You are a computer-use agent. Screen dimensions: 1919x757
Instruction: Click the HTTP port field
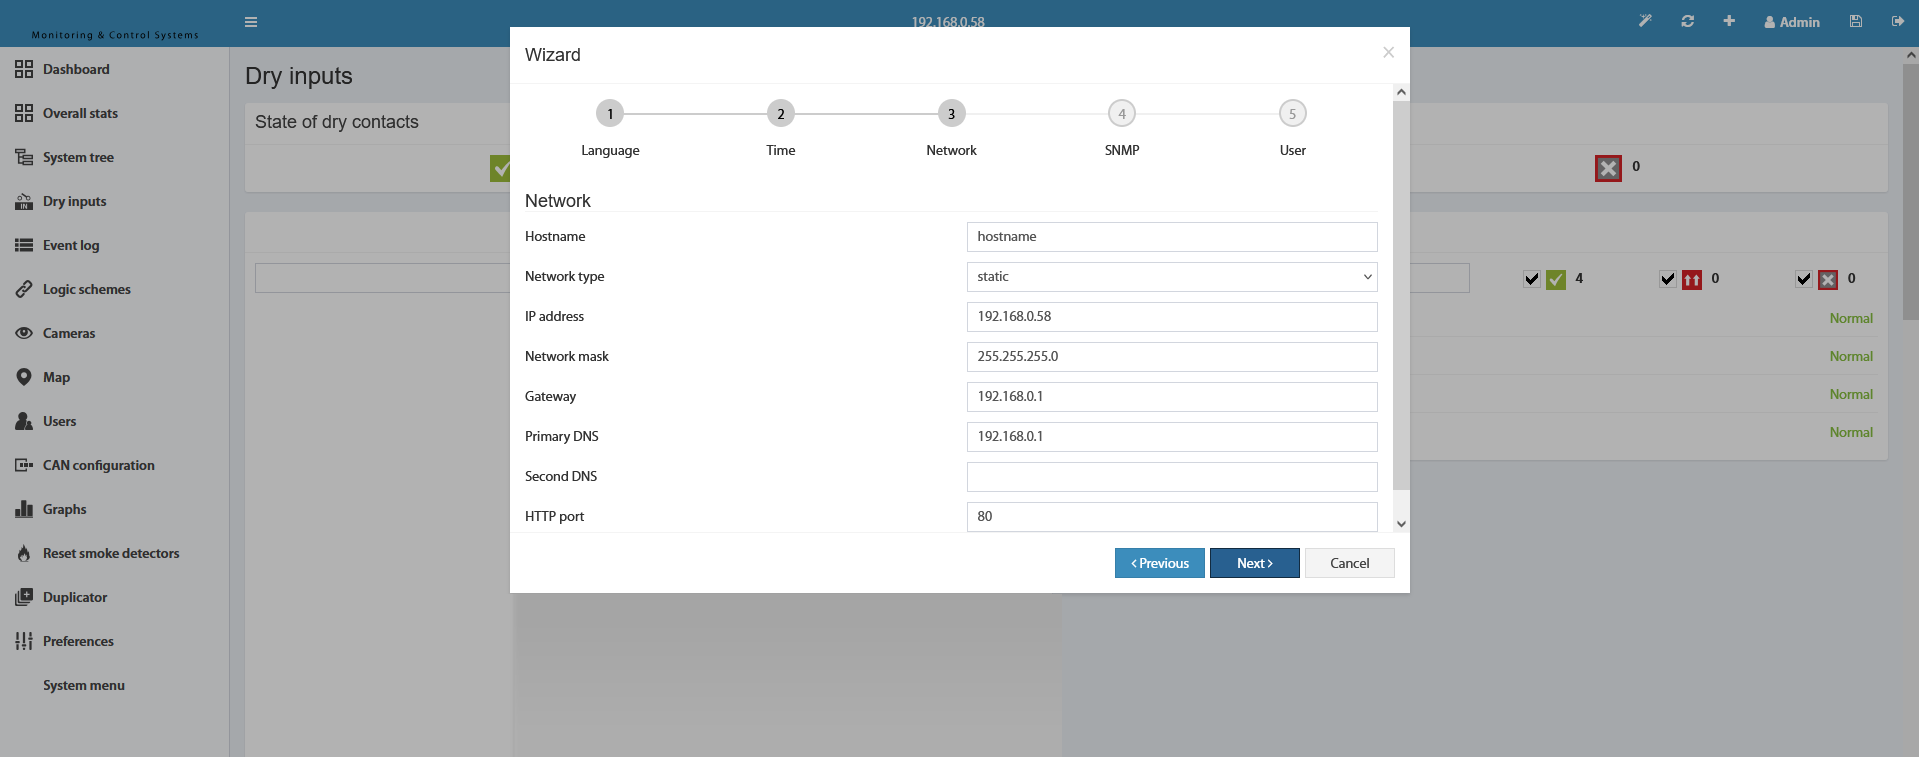click(x=1172, y=517)
